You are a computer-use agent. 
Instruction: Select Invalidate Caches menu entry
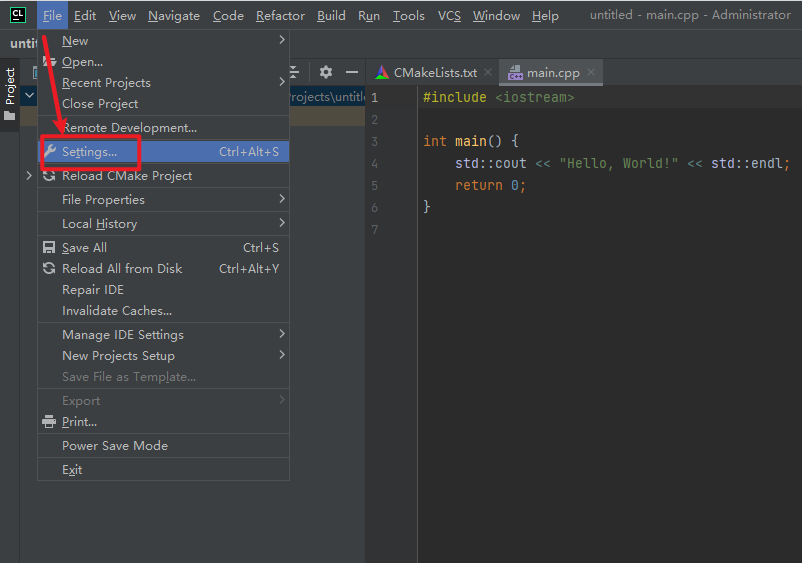coord(117,311)
